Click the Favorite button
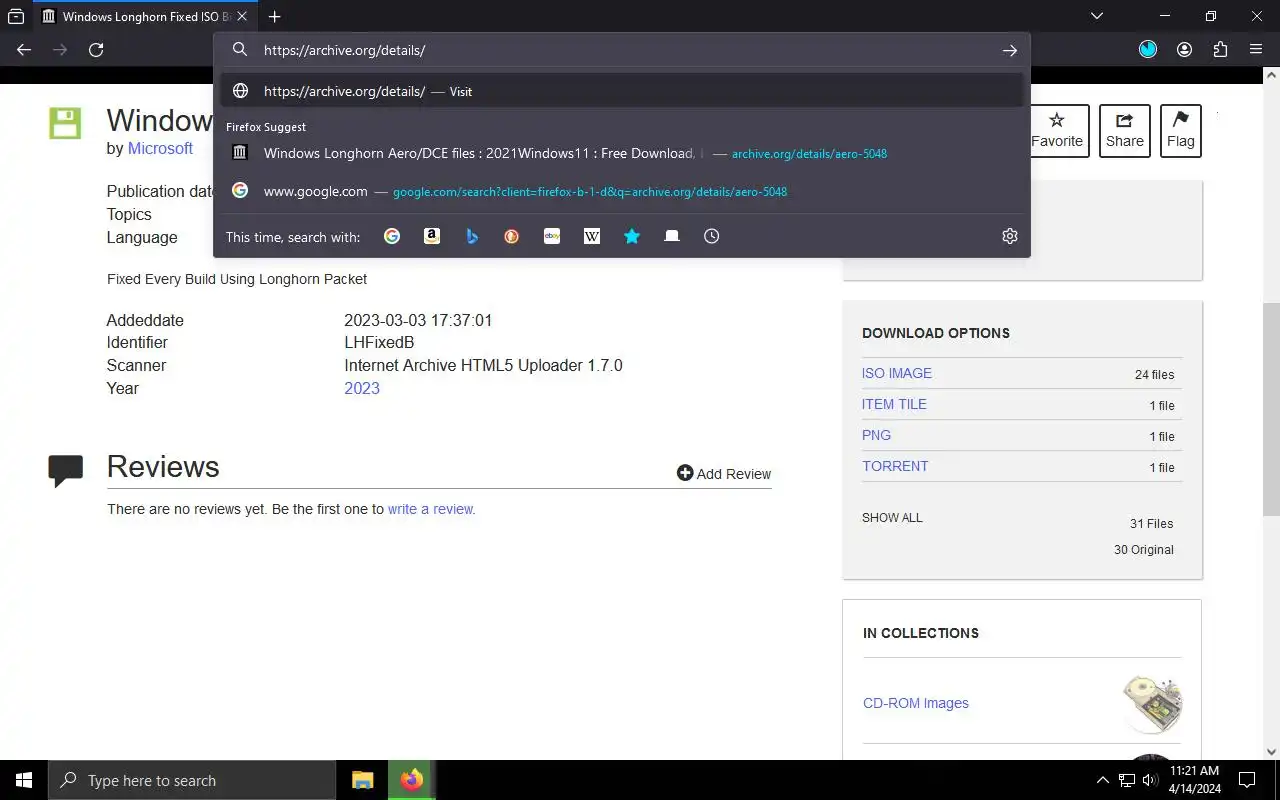The height and width of the screenshot is (800, 1280). (1057, 131)
